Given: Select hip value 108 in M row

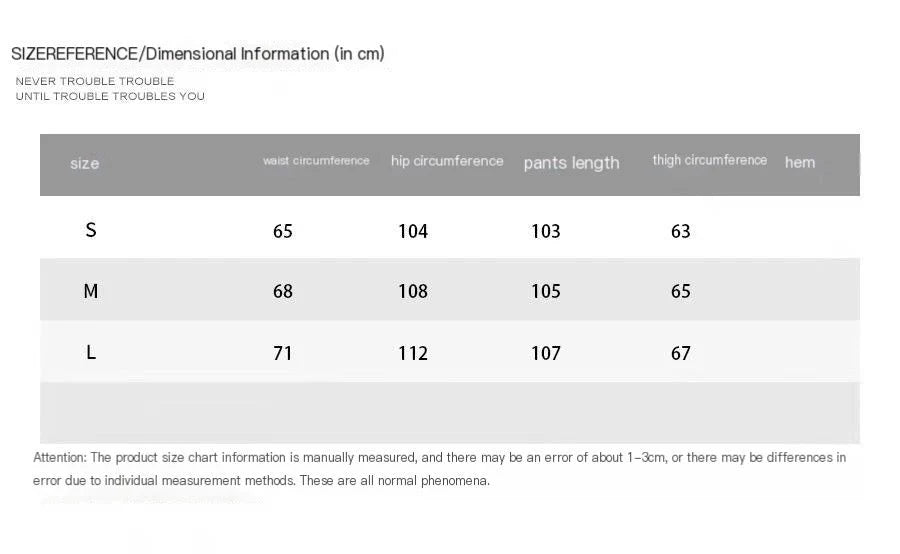Looking at the screenshot, I should 413,291.
